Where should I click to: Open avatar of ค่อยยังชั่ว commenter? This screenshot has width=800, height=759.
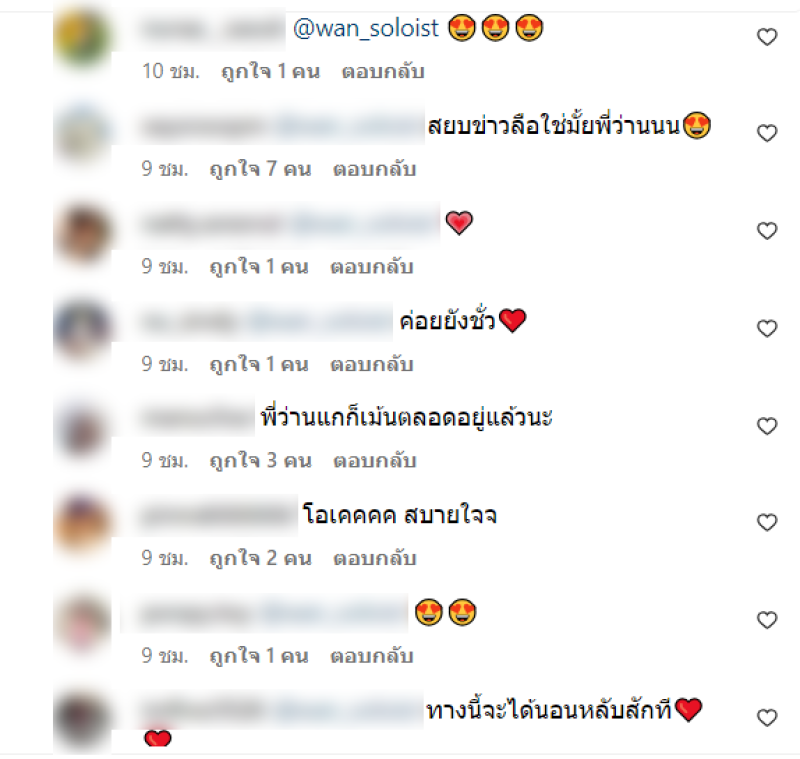82,328
